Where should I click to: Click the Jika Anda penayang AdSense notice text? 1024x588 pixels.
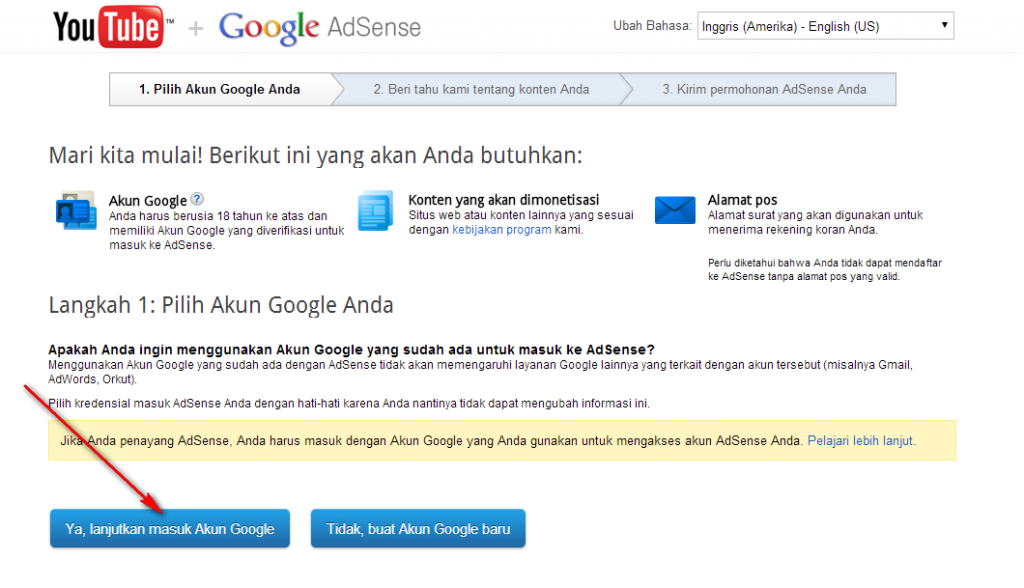[x=430, y=441]
